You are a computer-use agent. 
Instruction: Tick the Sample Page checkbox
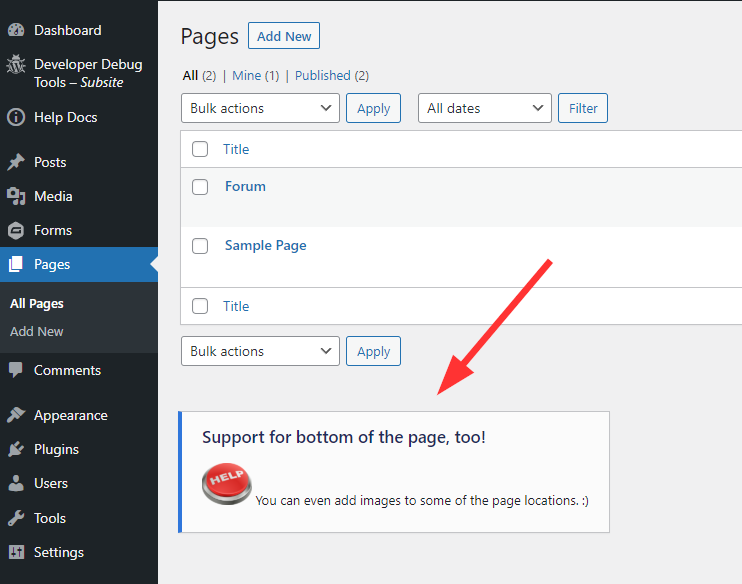200,246
